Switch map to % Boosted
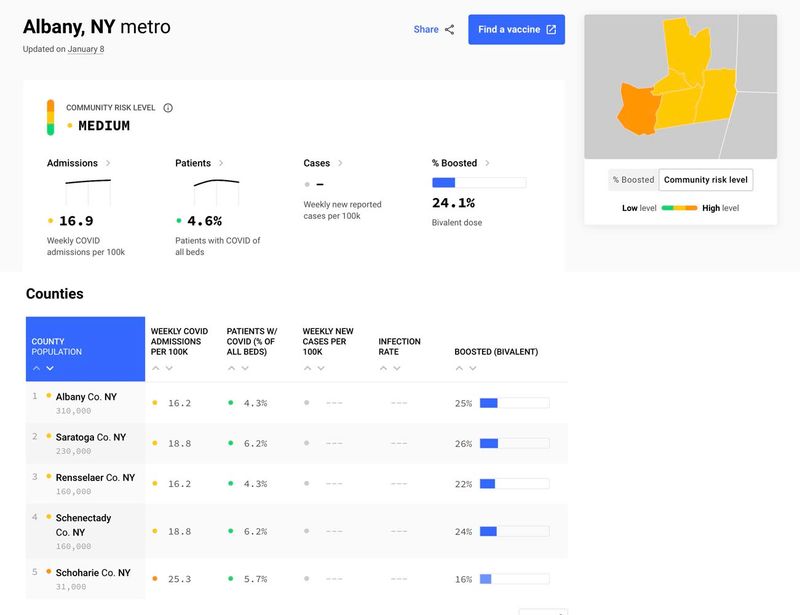This screenshot has height=615, width=800. click(x=633, y=180)
